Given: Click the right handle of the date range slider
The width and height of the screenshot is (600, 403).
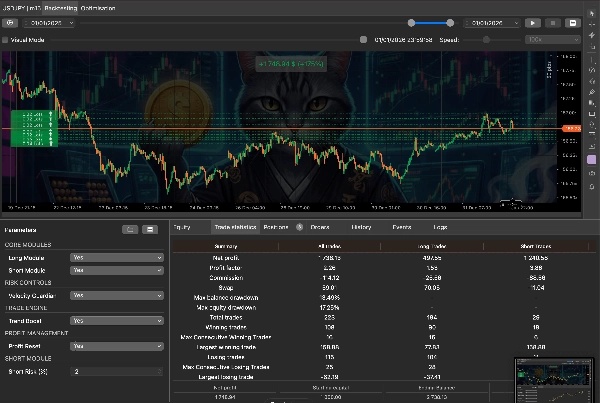Looking at the screenshot, I should (x=450, y=23).
